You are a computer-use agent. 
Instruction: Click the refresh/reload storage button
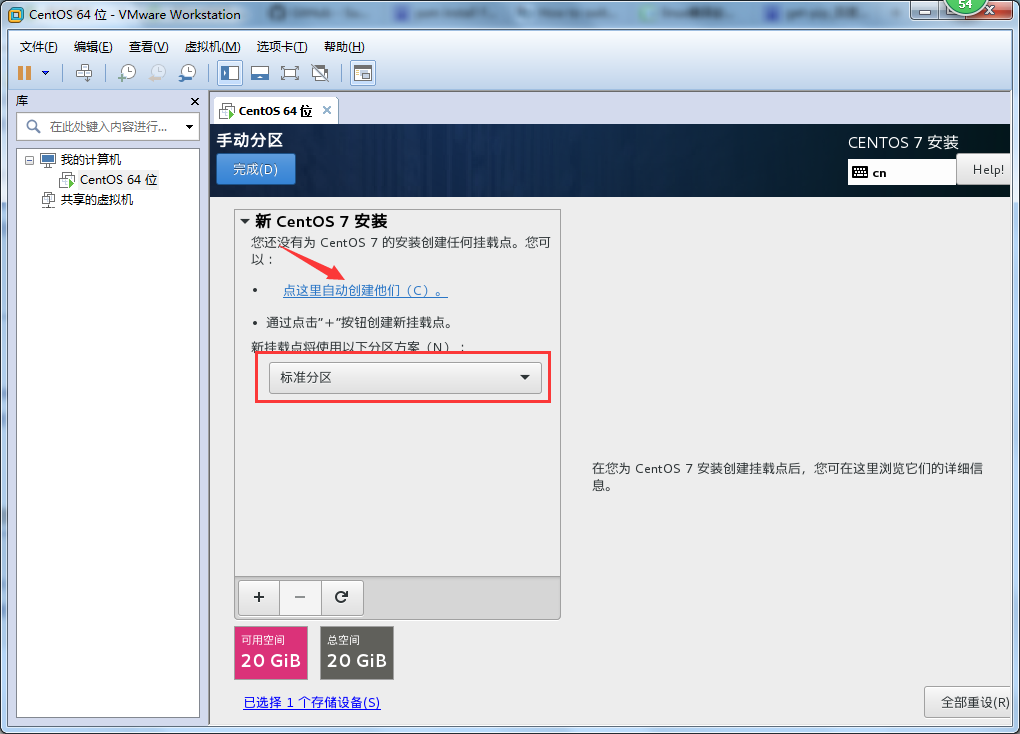(342, 597)
